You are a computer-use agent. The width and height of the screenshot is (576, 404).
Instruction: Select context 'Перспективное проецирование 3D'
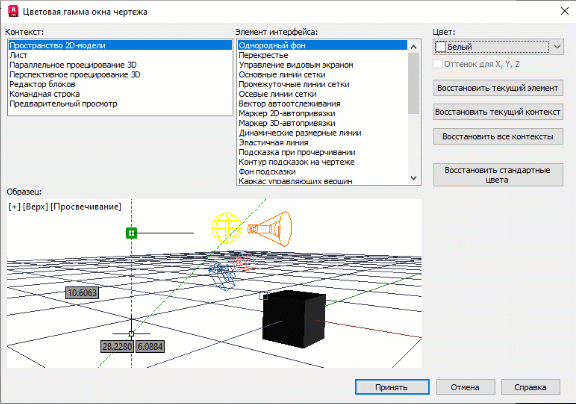(x=120, y=75)
